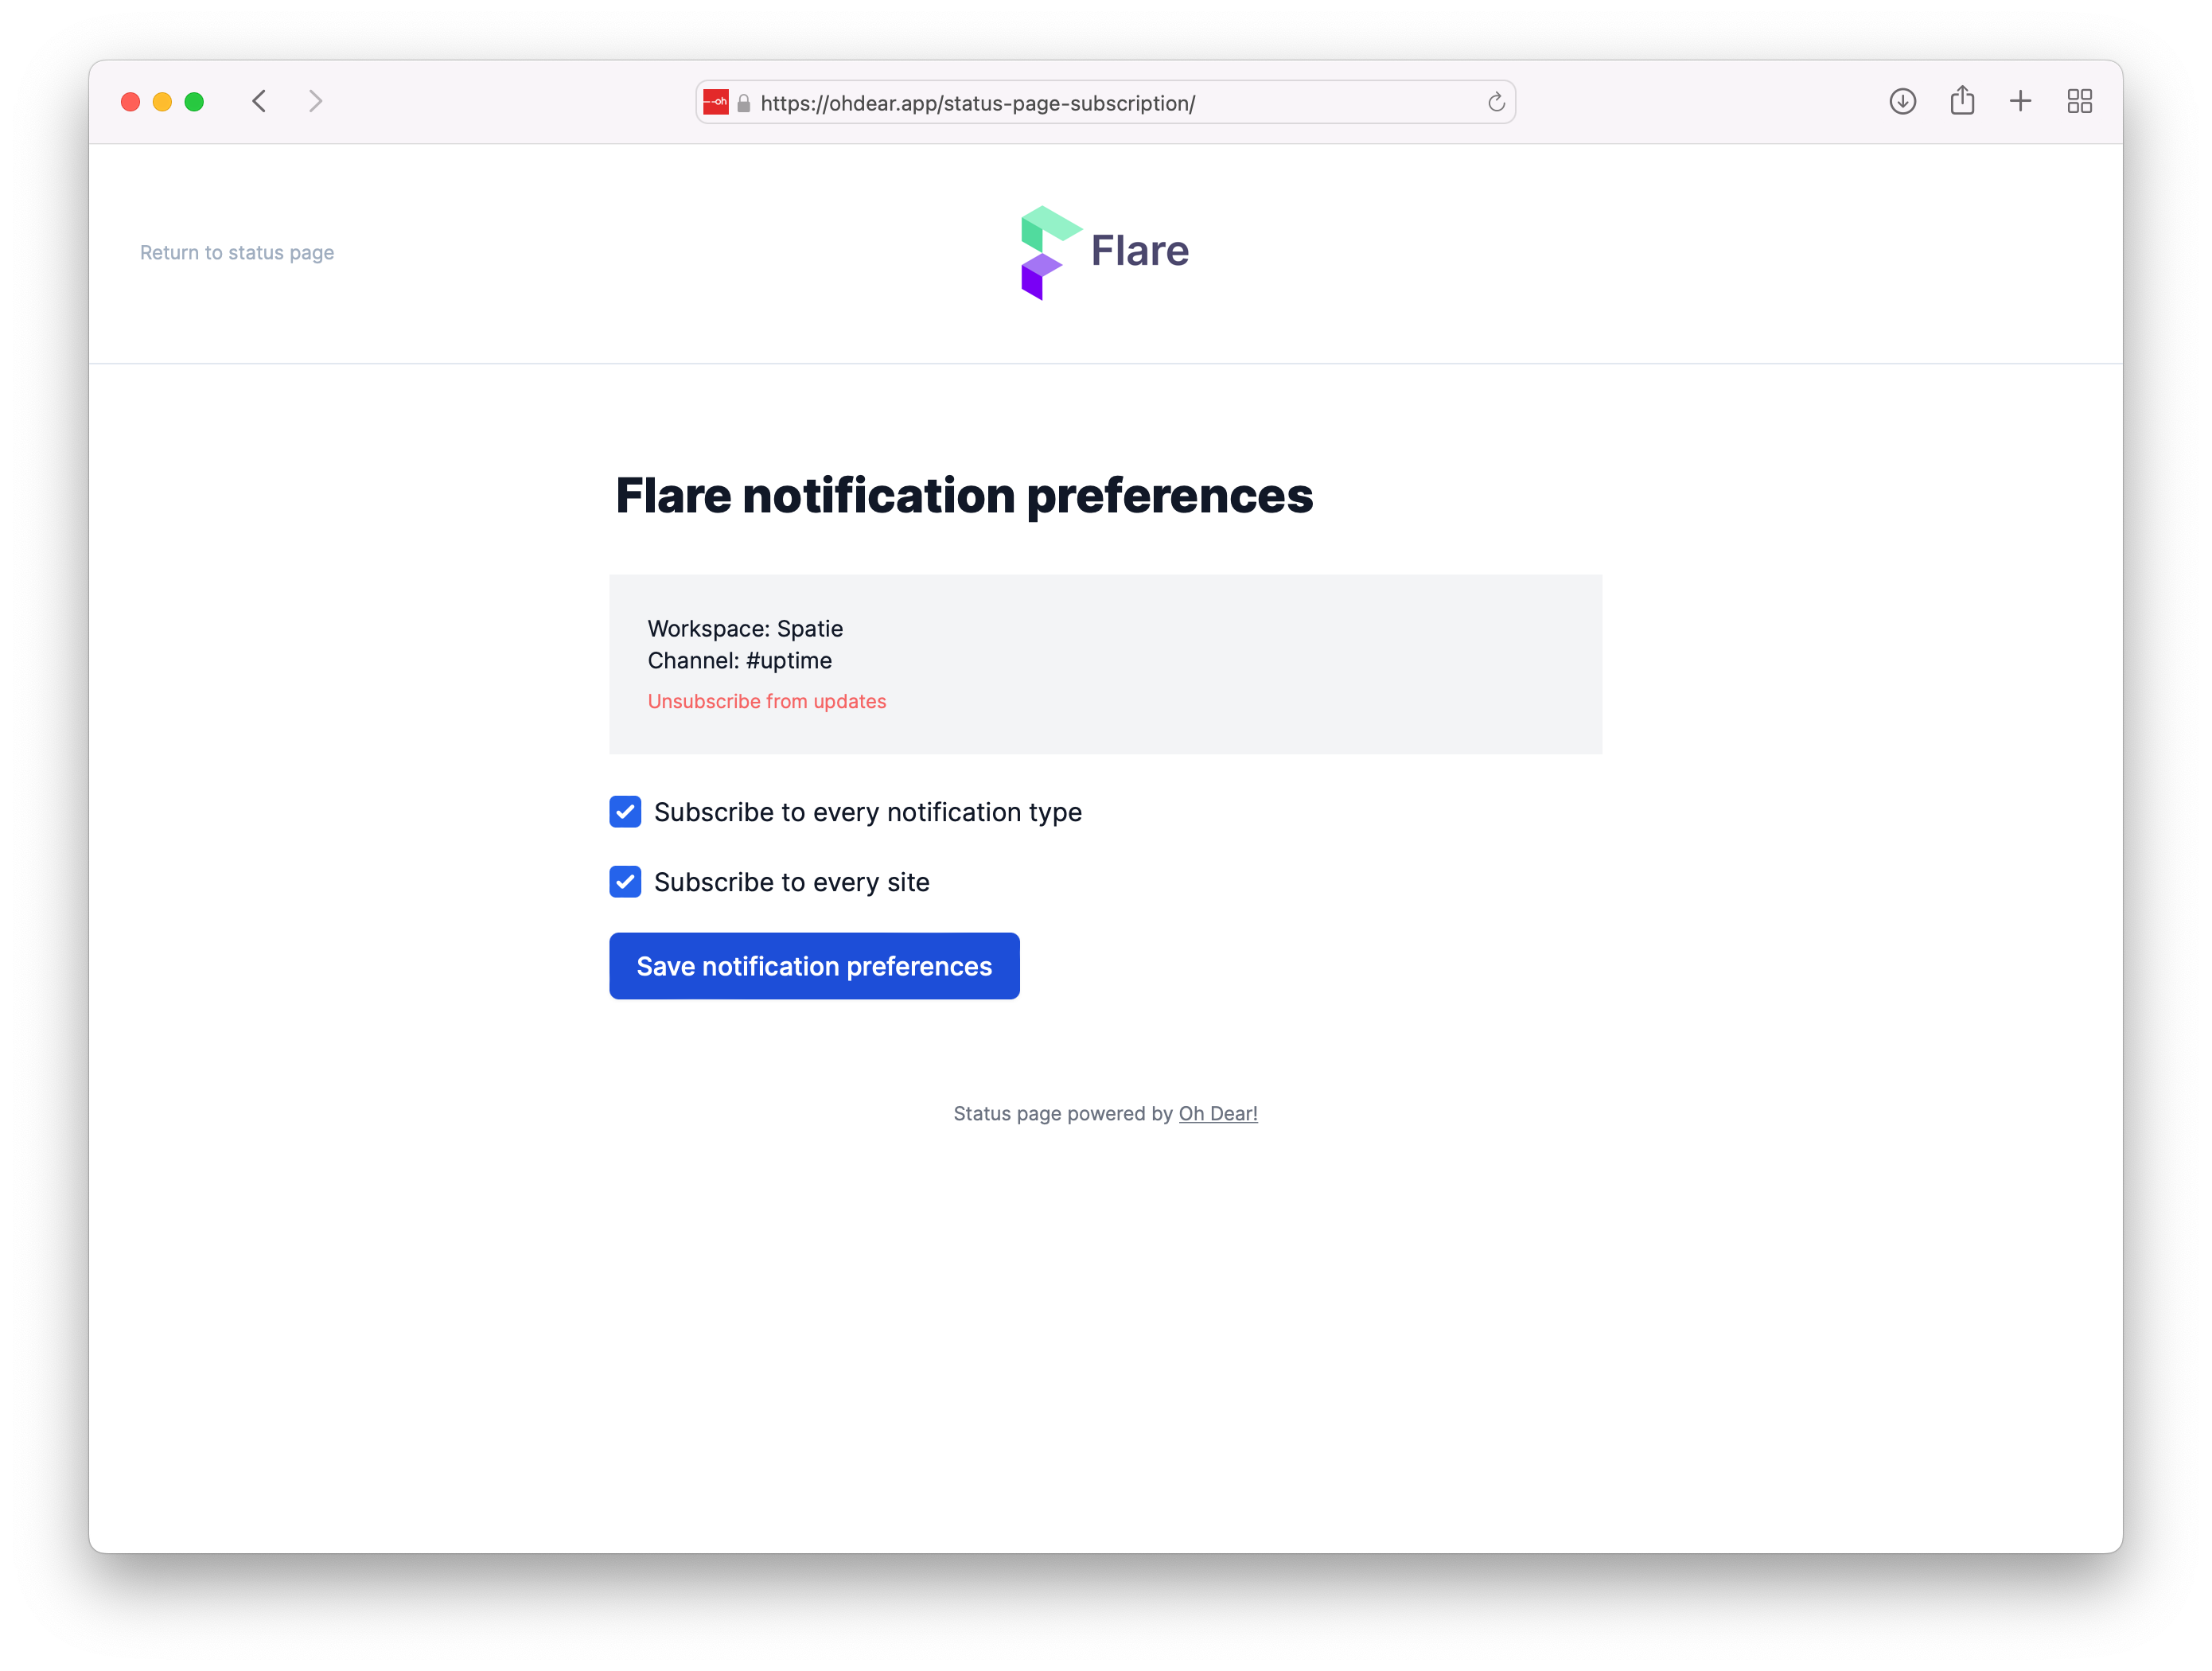Image resolution: width=2212 pixels, height=1671 pixels.
Task: Reload the page using the refresh icon
Action: [x=1496, y=102]
